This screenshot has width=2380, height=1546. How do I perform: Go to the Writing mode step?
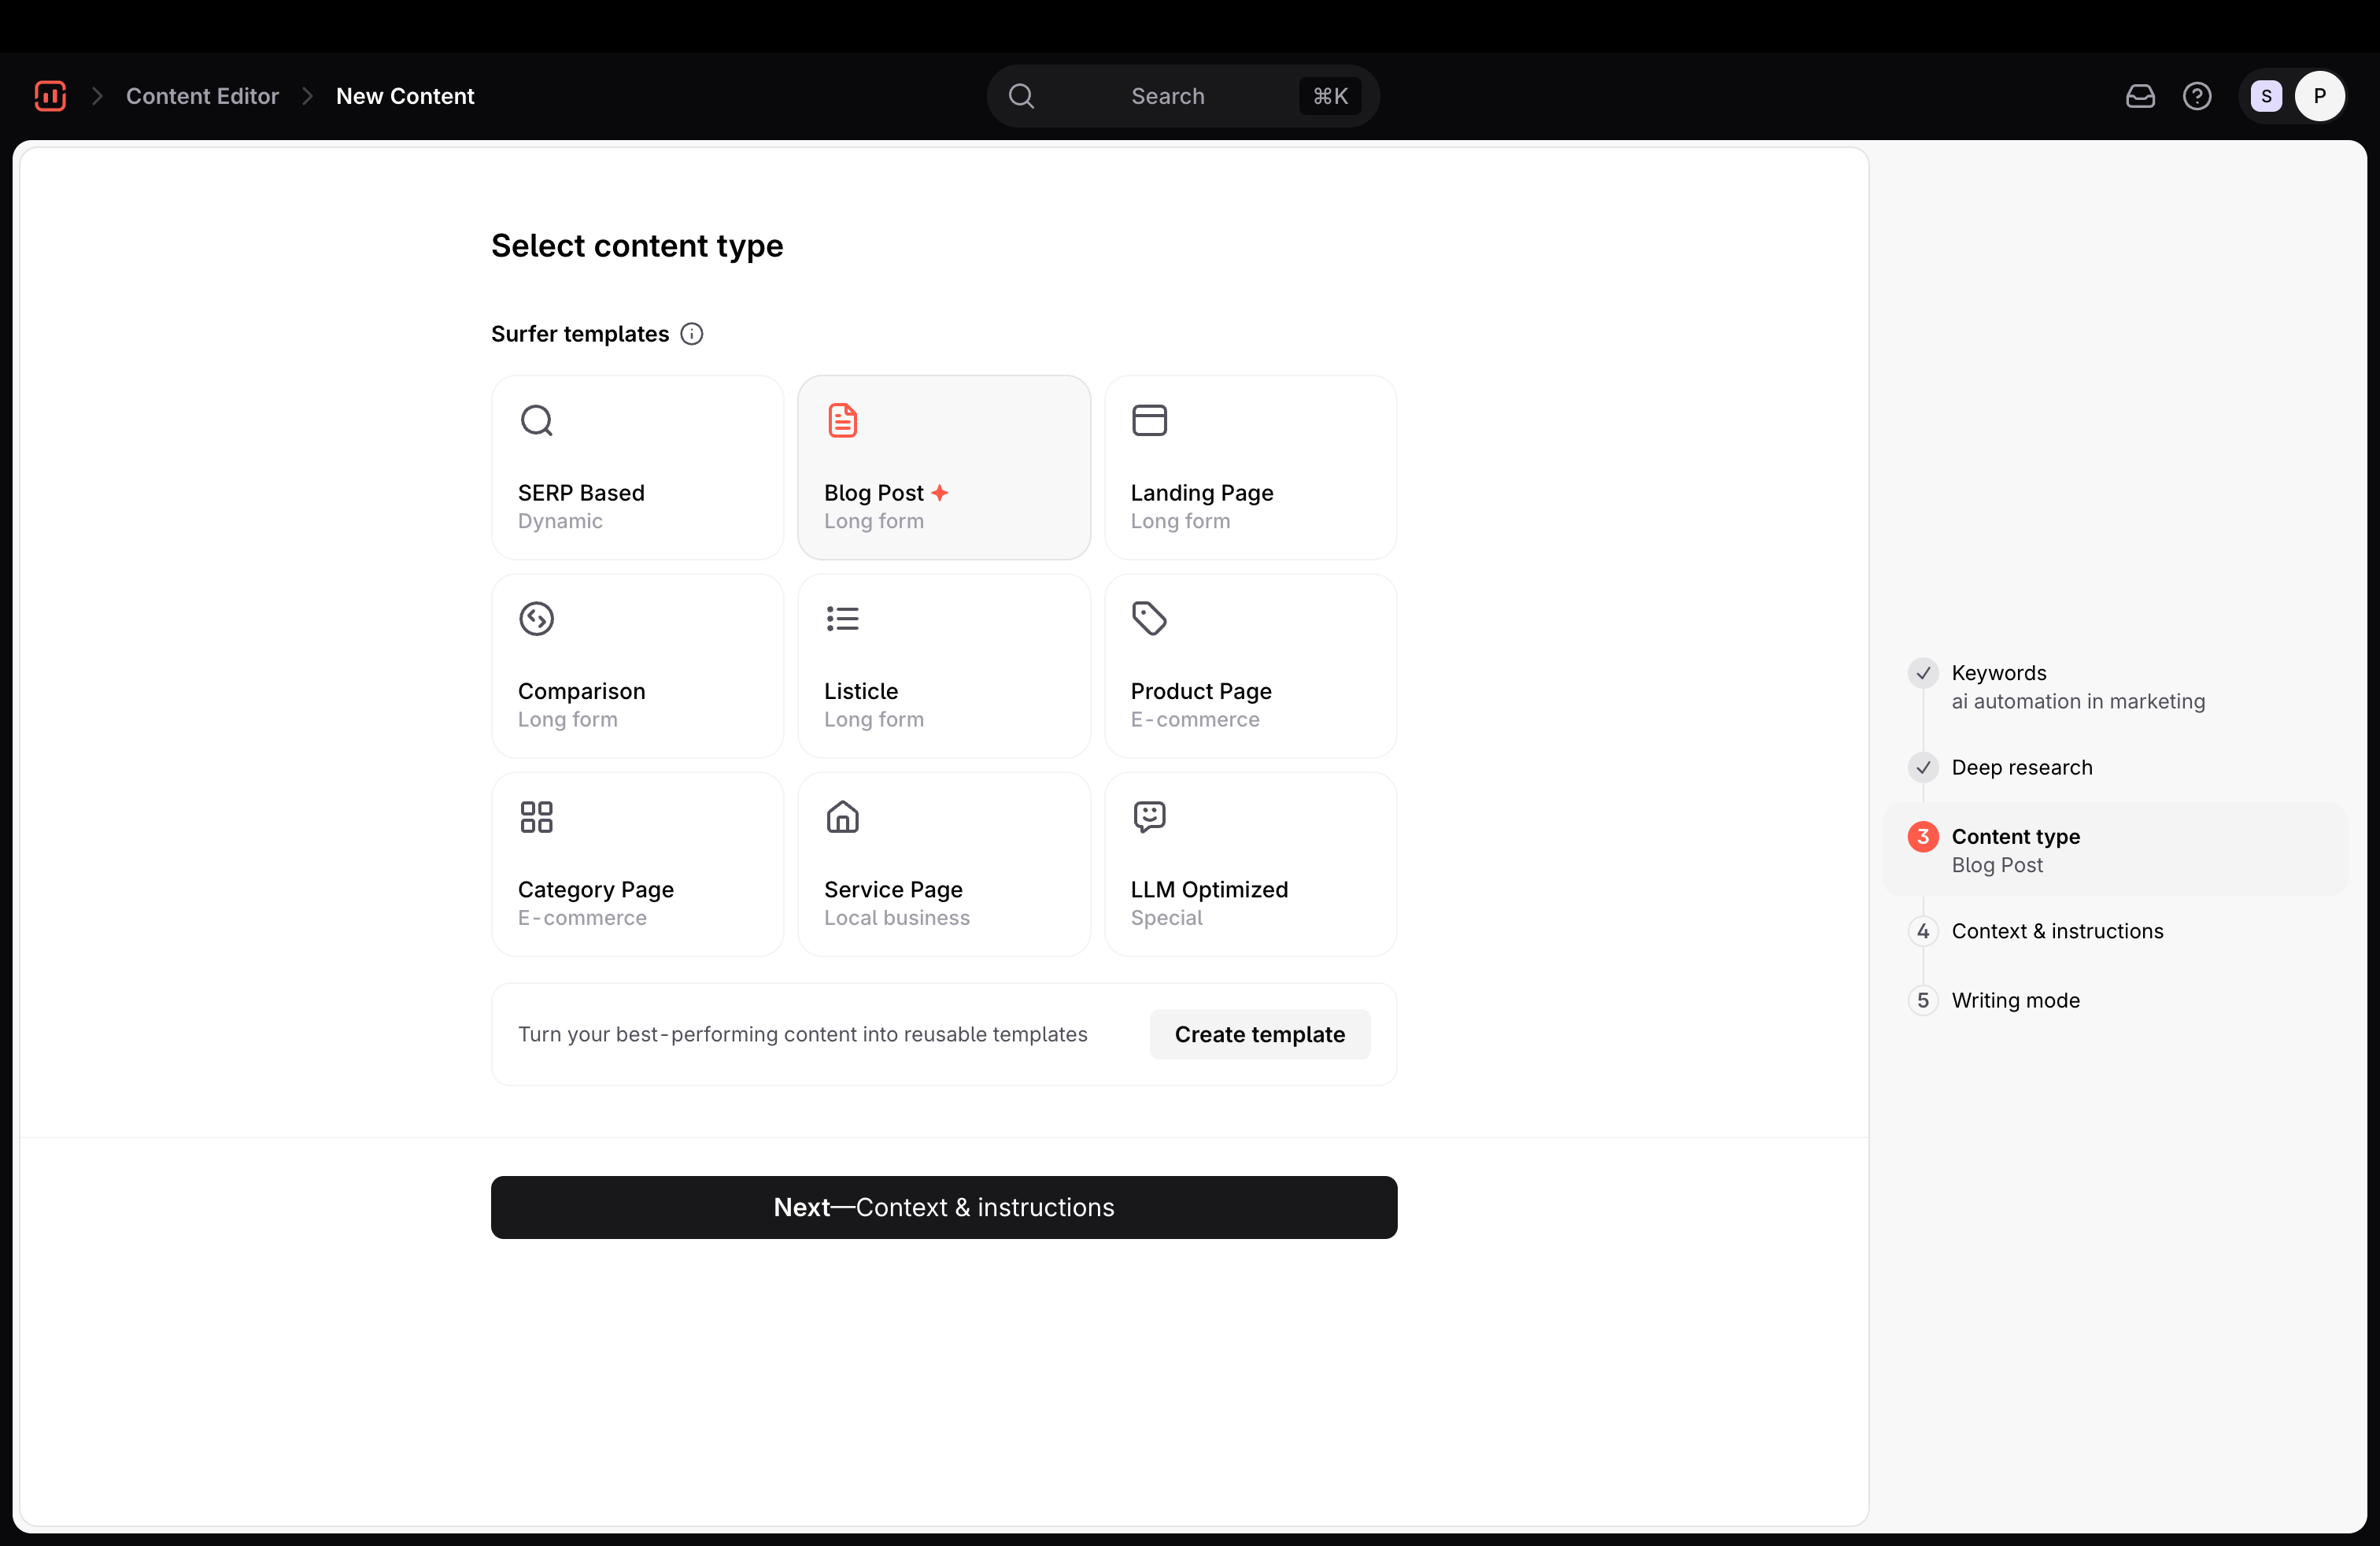click(x=2016, y=1000)
